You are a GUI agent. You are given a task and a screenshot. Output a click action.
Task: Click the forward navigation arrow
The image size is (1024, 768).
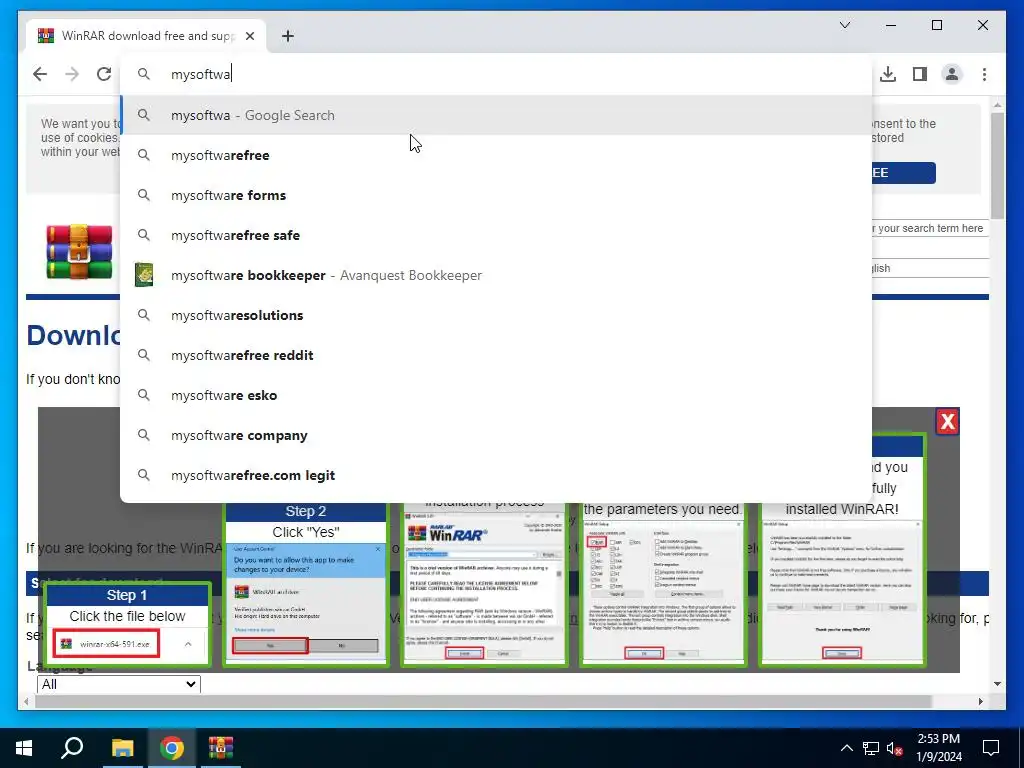click(72, 74)
